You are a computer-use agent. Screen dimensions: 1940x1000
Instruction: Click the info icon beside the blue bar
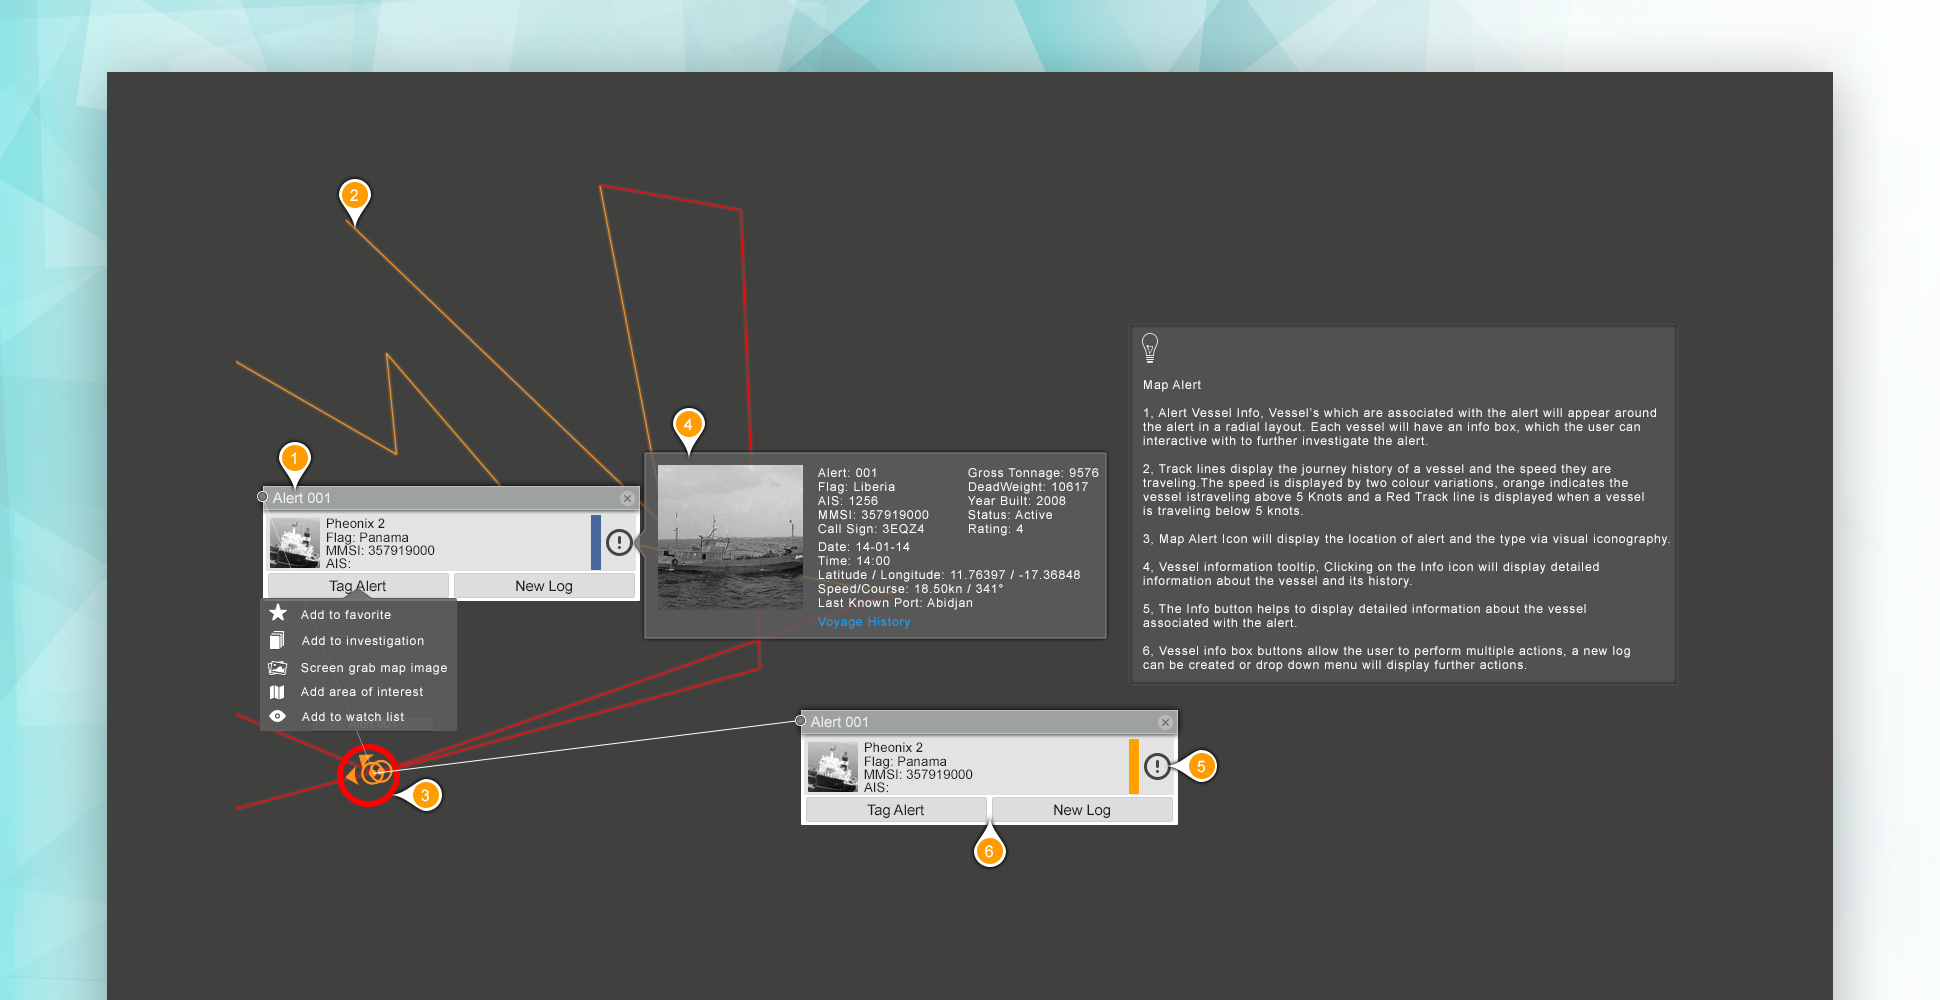(x=619, y=542)
